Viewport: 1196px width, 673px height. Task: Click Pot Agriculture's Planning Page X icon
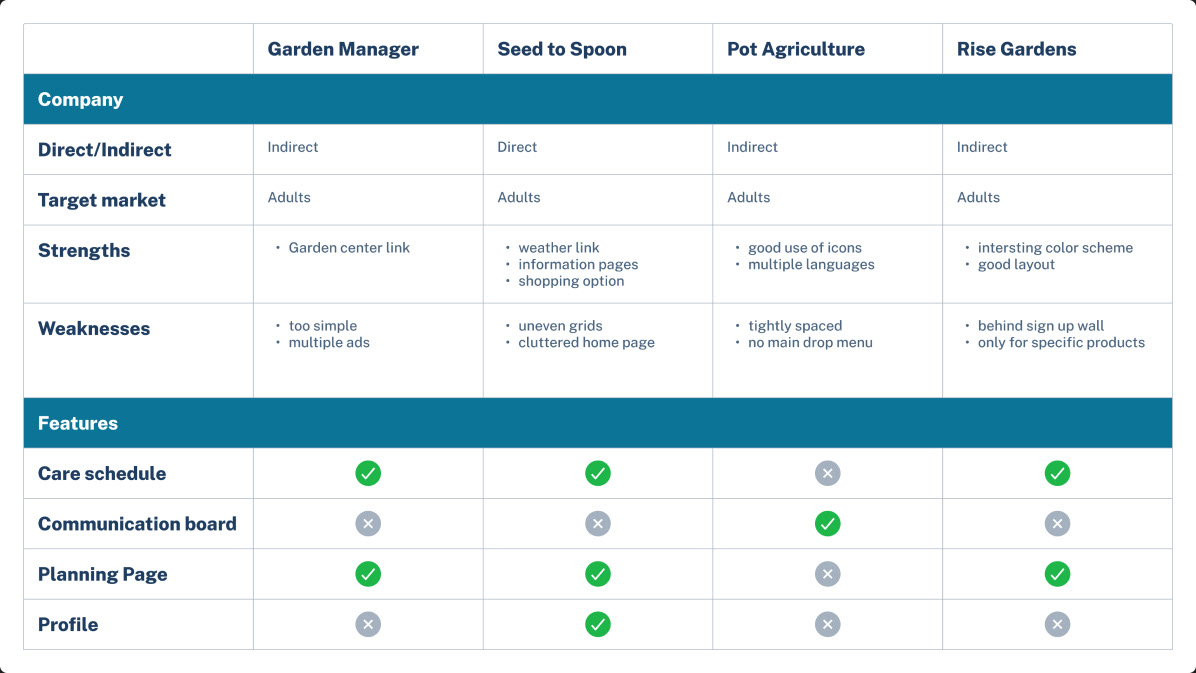[x=827, y=574]
